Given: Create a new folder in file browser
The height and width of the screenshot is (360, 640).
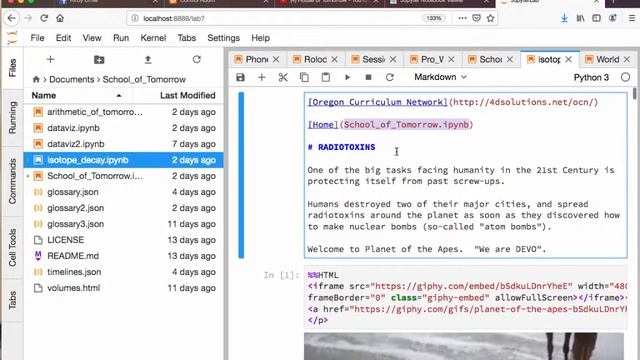Looking at the screenshot, I should point(99,60).
